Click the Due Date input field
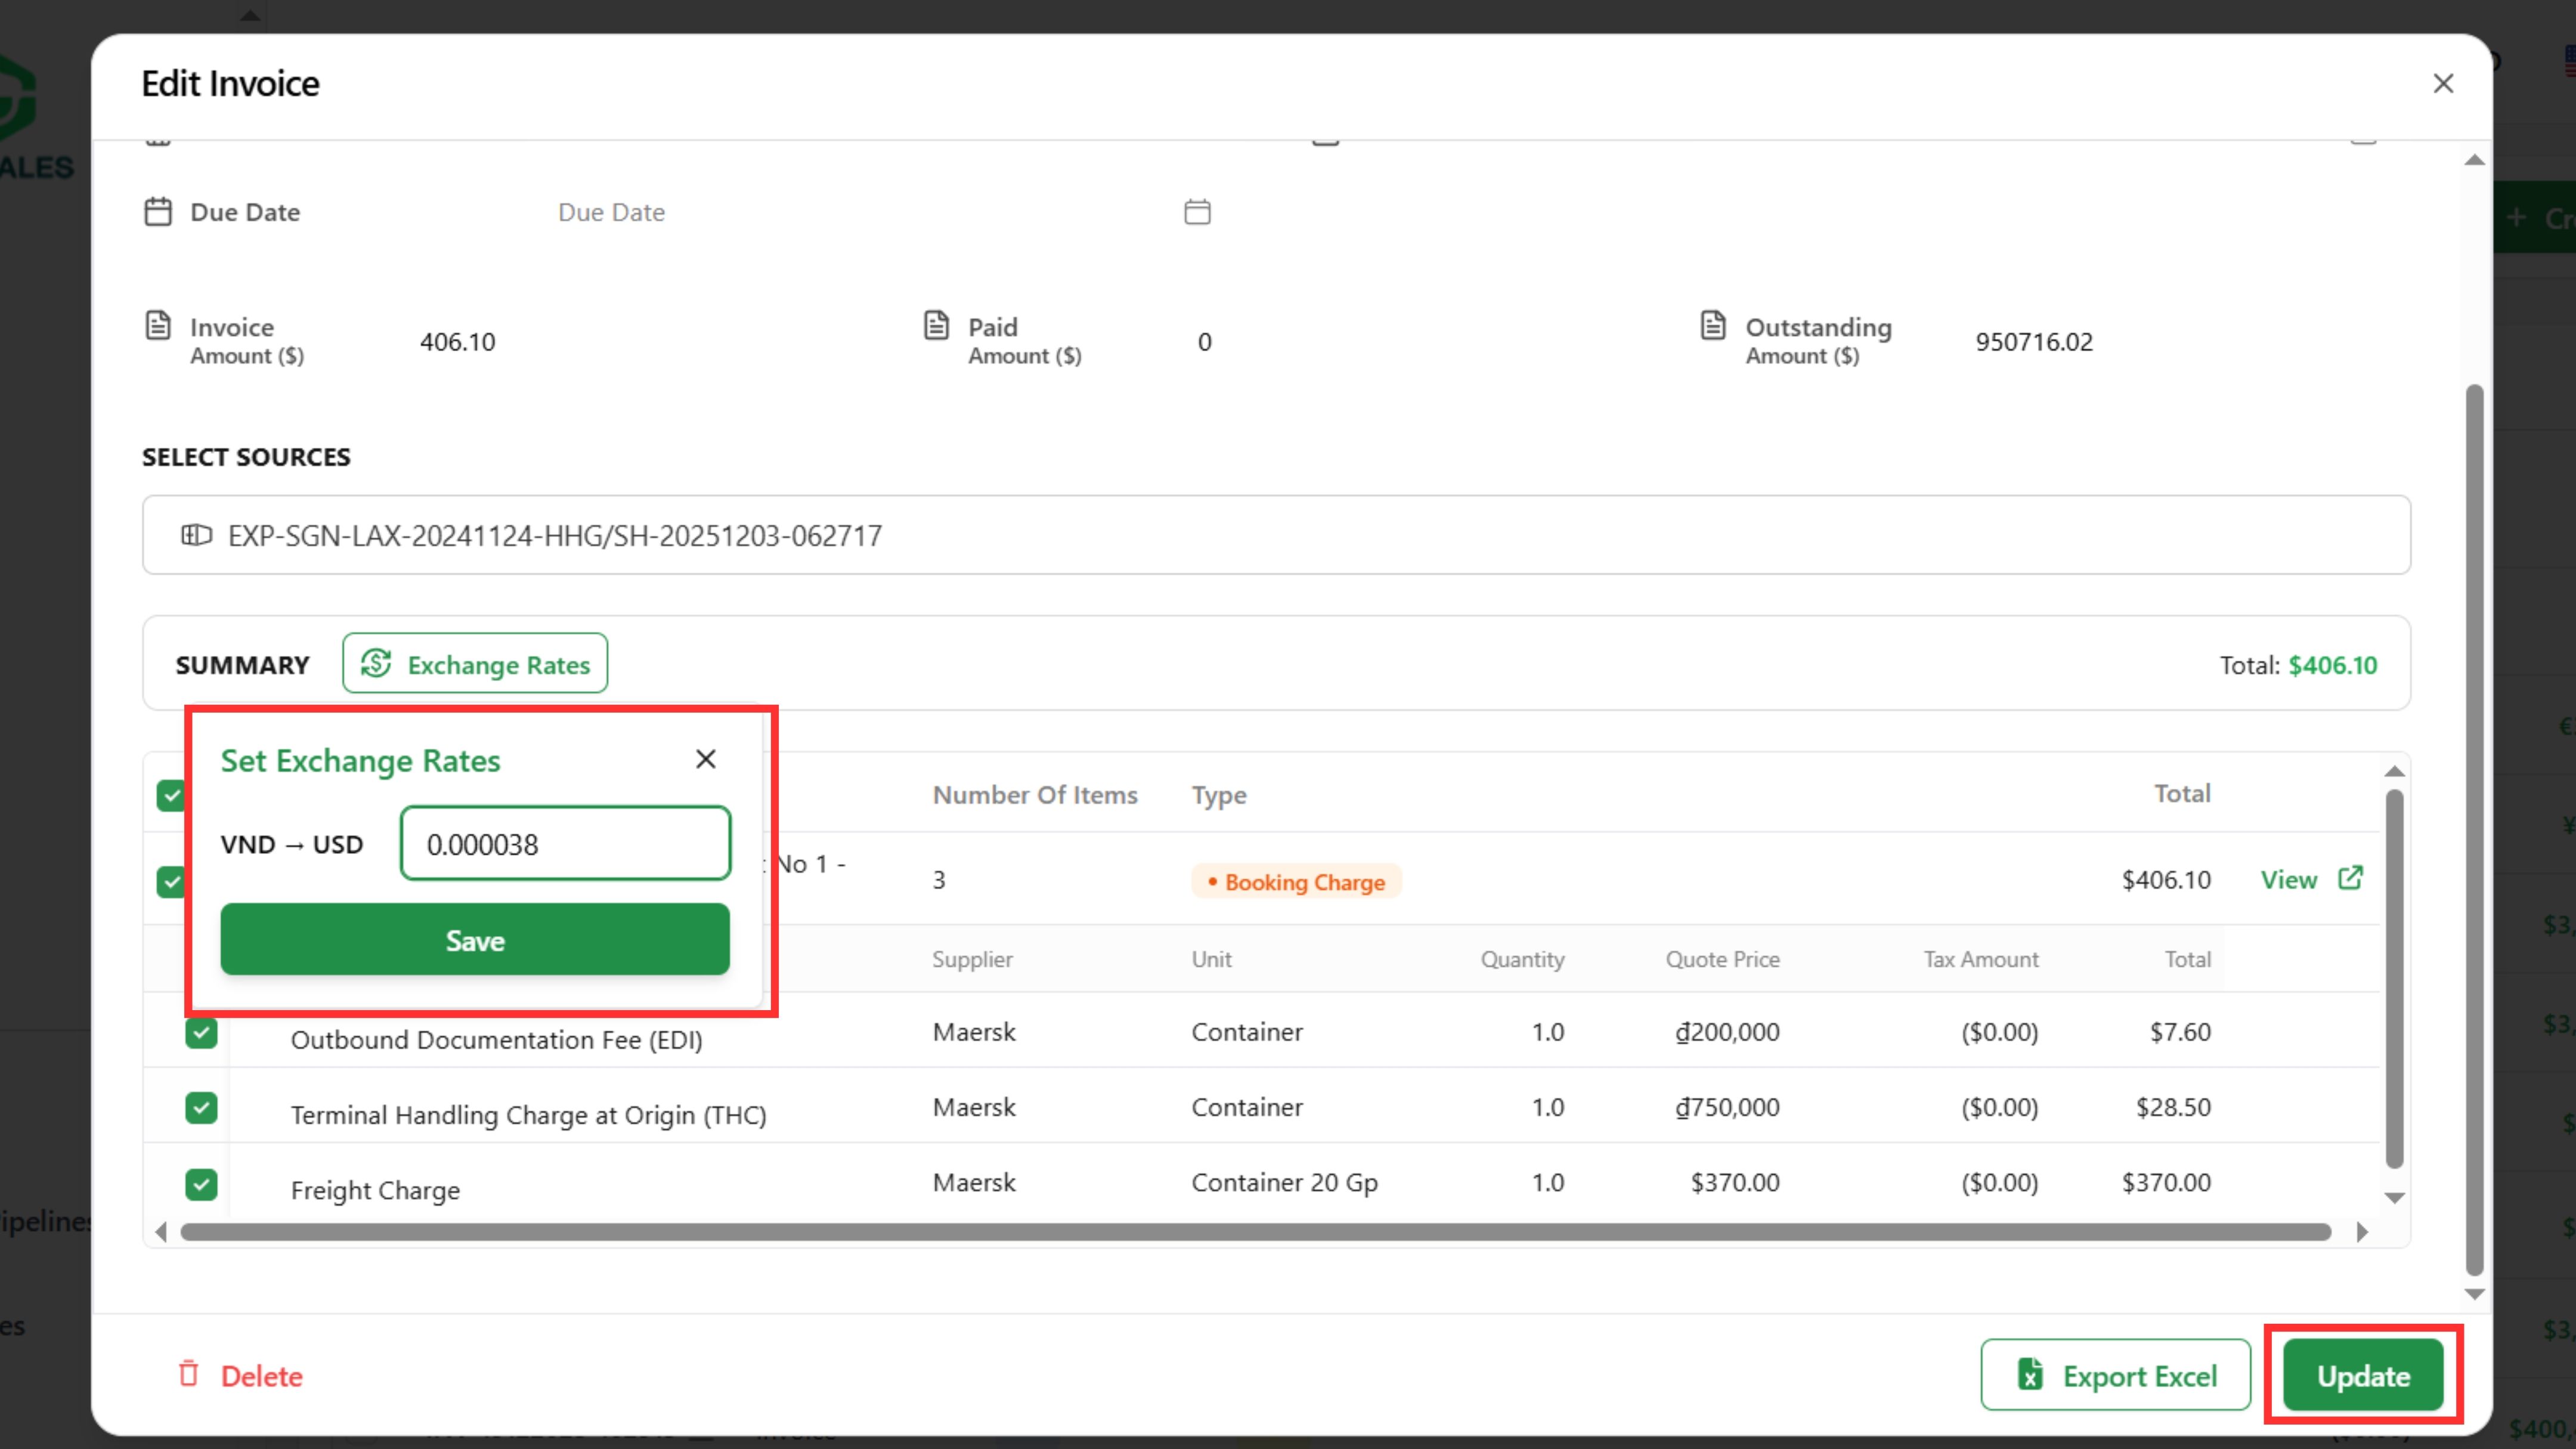The height and width of the screenshot is (1449, 2576). click(860, 212)
